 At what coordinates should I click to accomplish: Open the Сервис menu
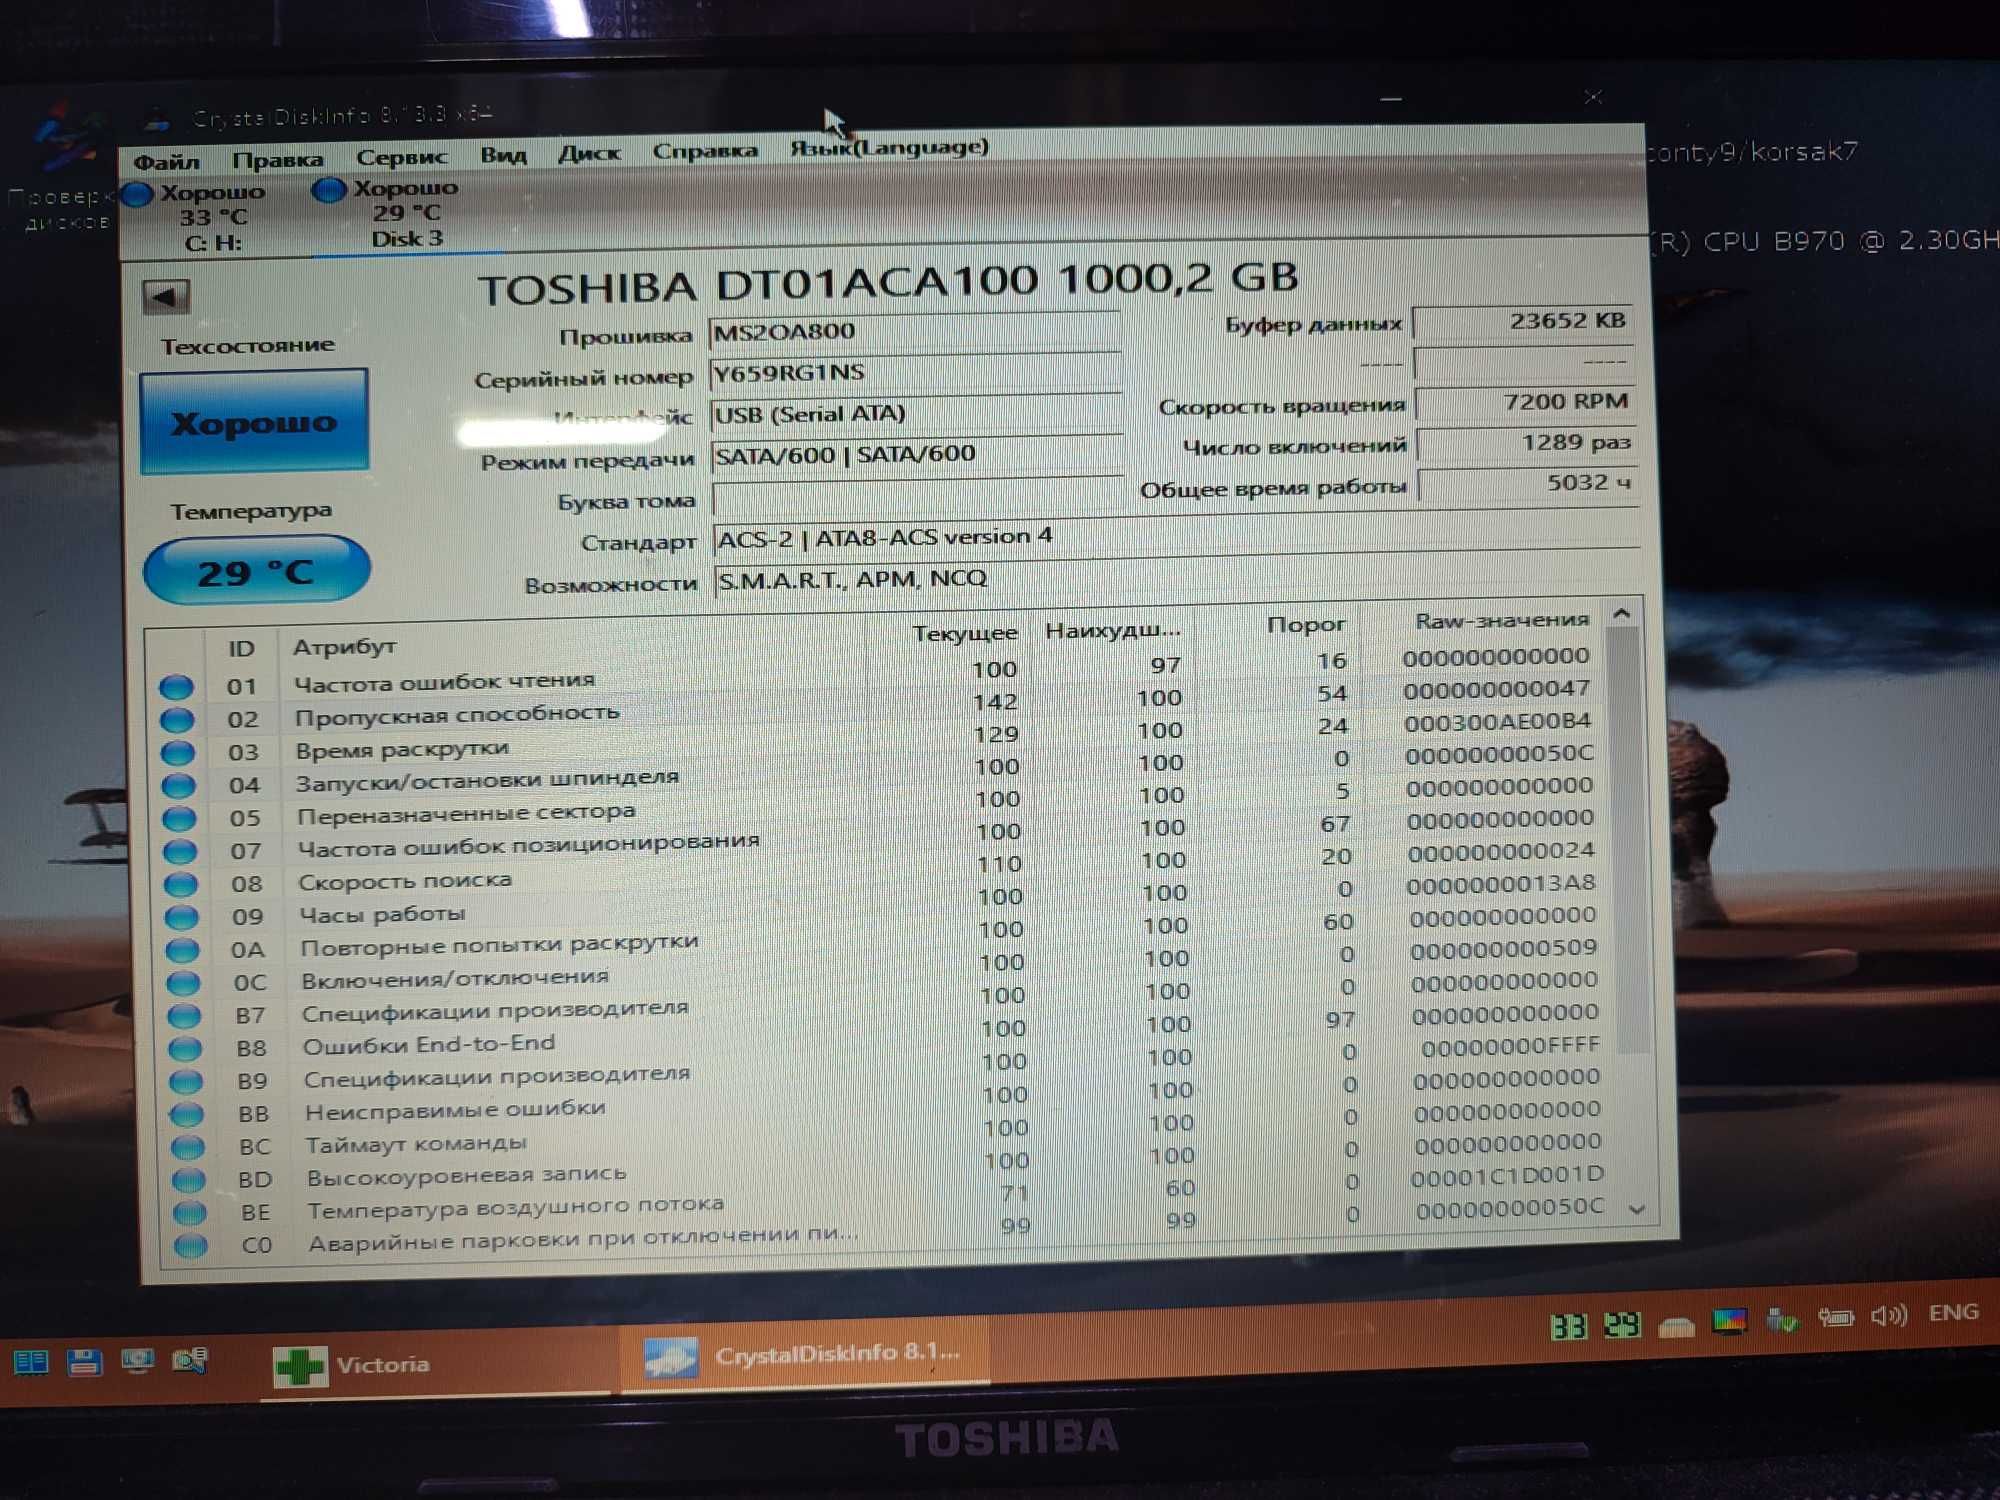[x=401, y=158]
